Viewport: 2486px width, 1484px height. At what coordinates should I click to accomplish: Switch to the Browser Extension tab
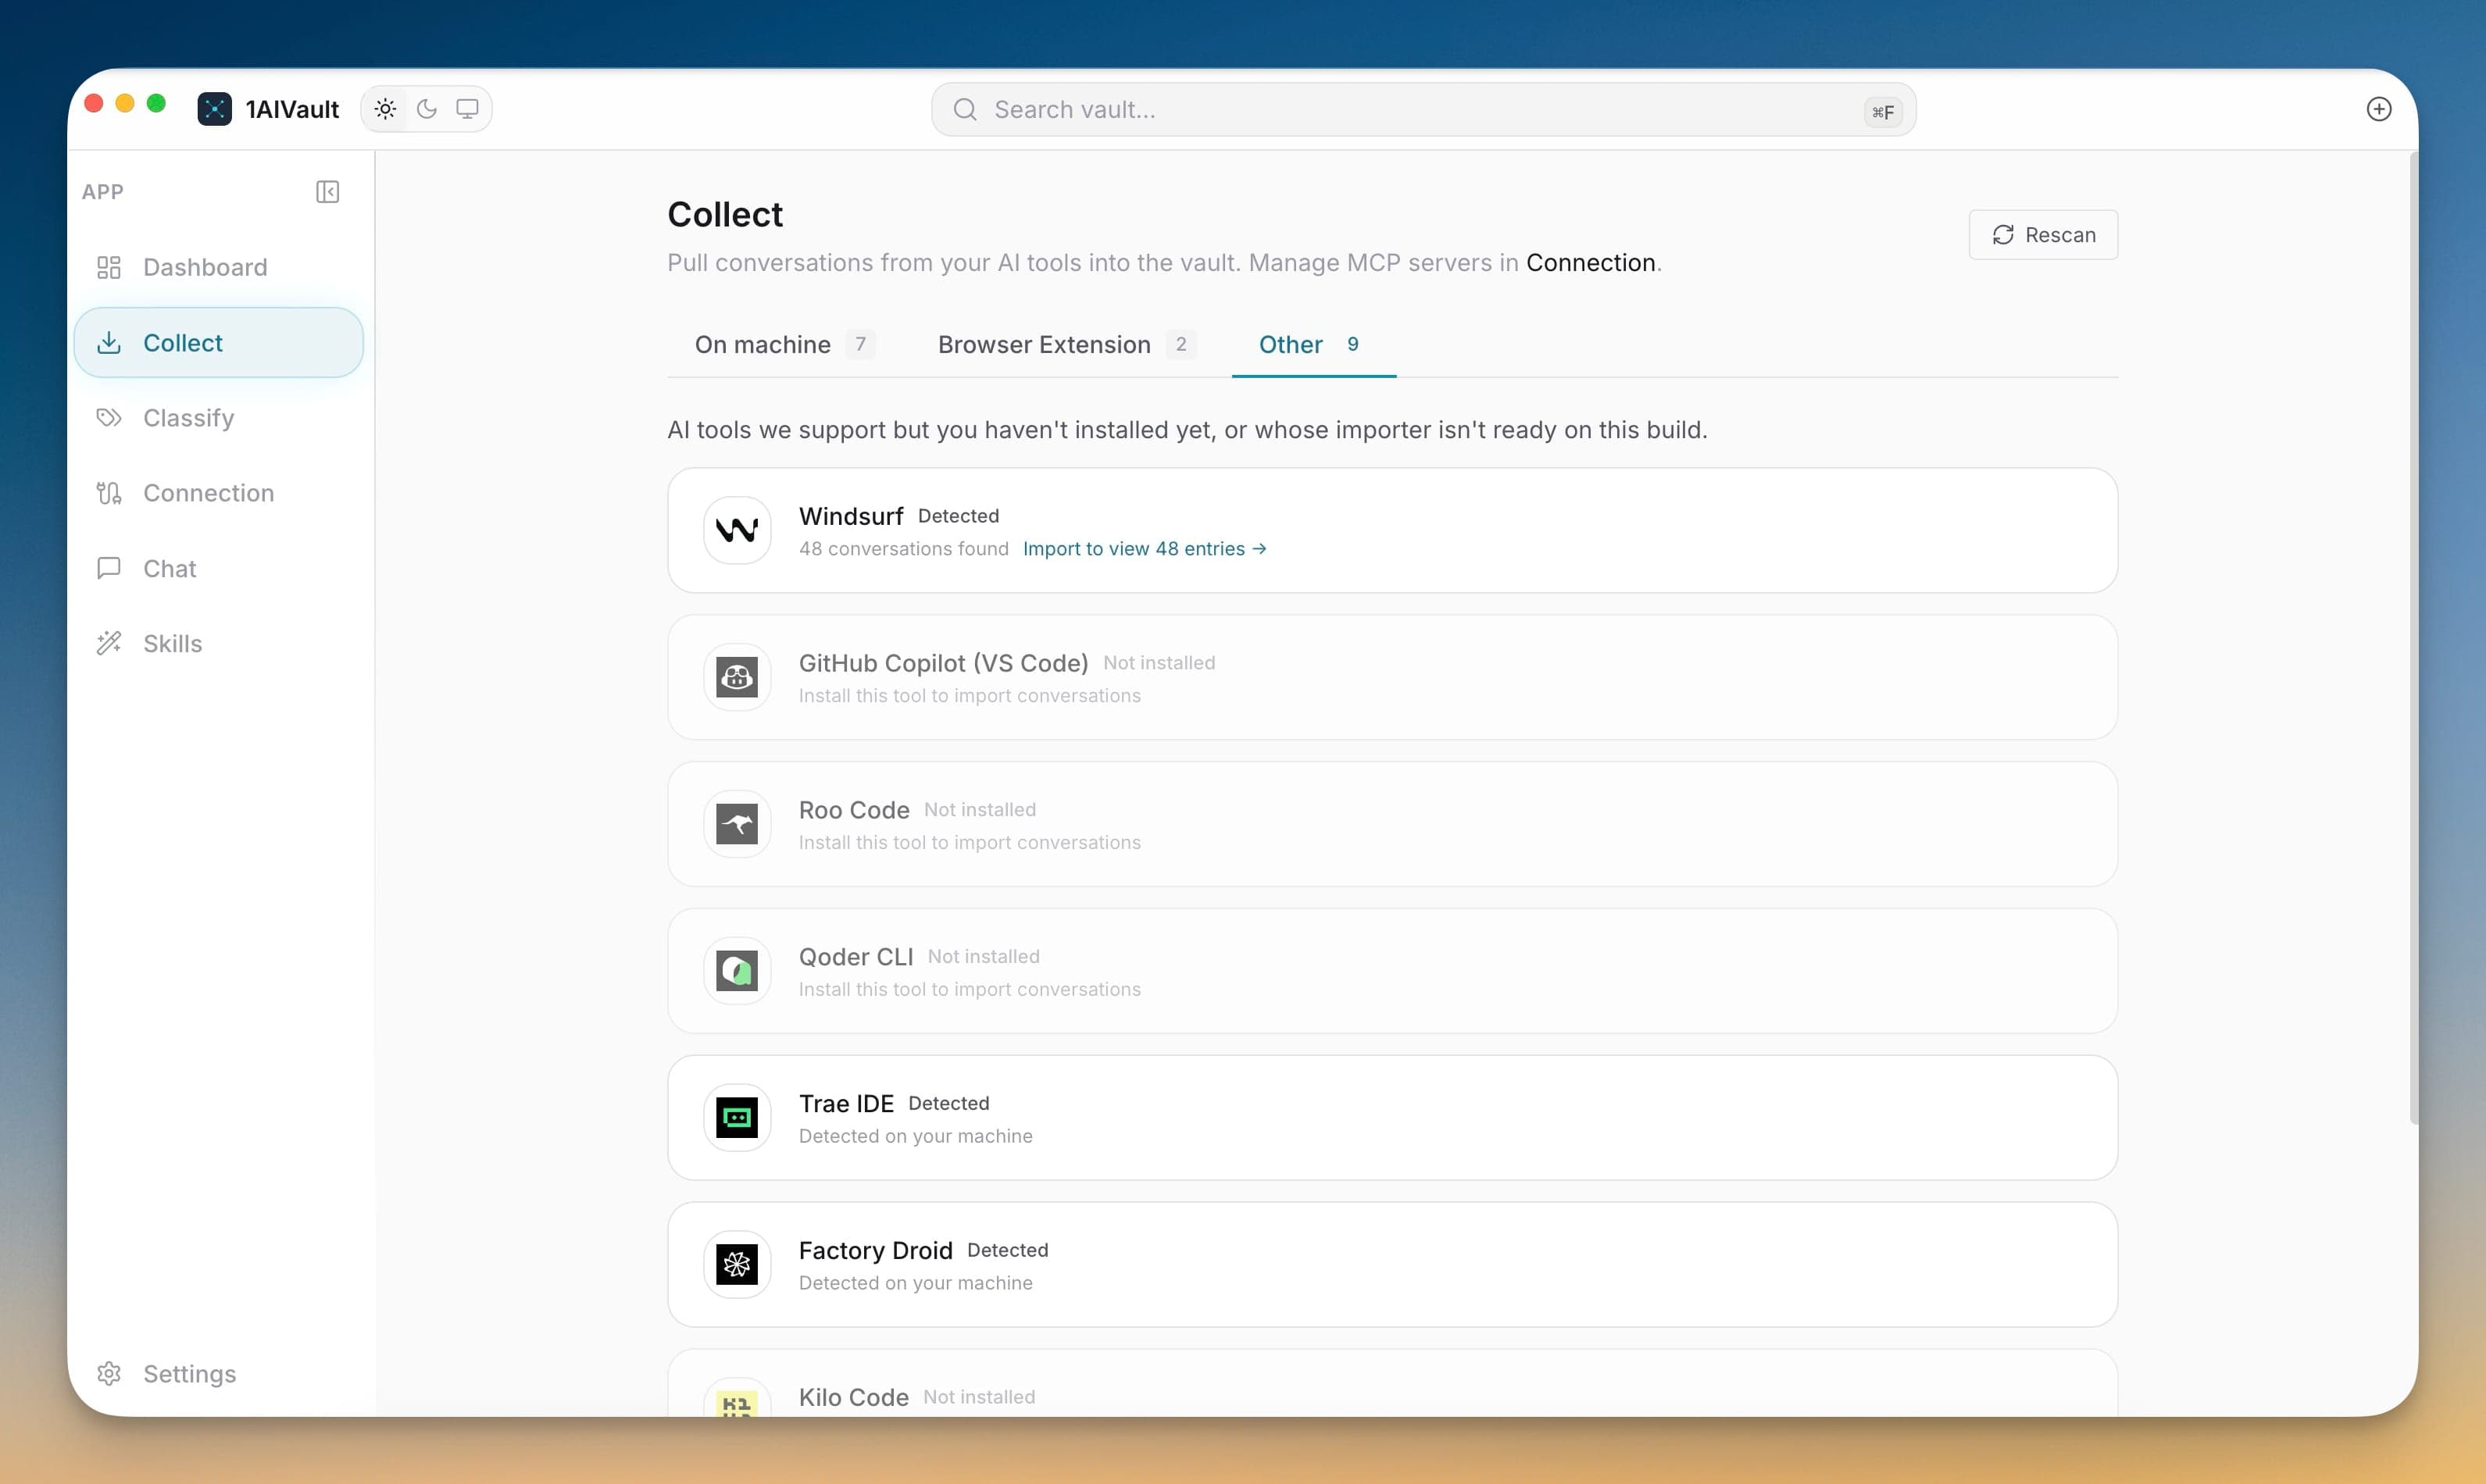1067,344
